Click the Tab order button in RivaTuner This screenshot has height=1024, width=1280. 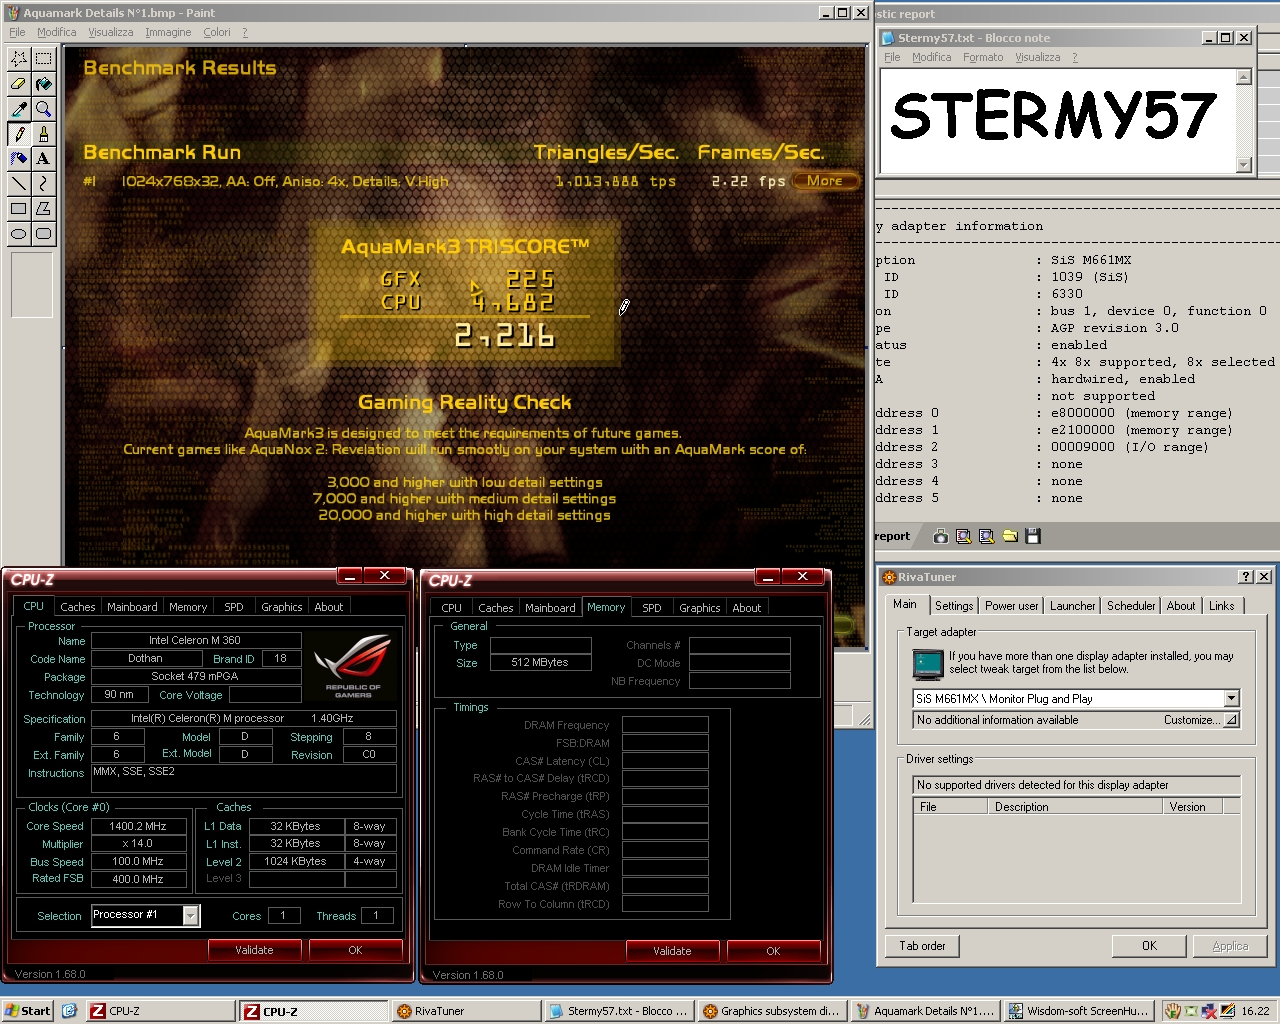pos(922,946)
